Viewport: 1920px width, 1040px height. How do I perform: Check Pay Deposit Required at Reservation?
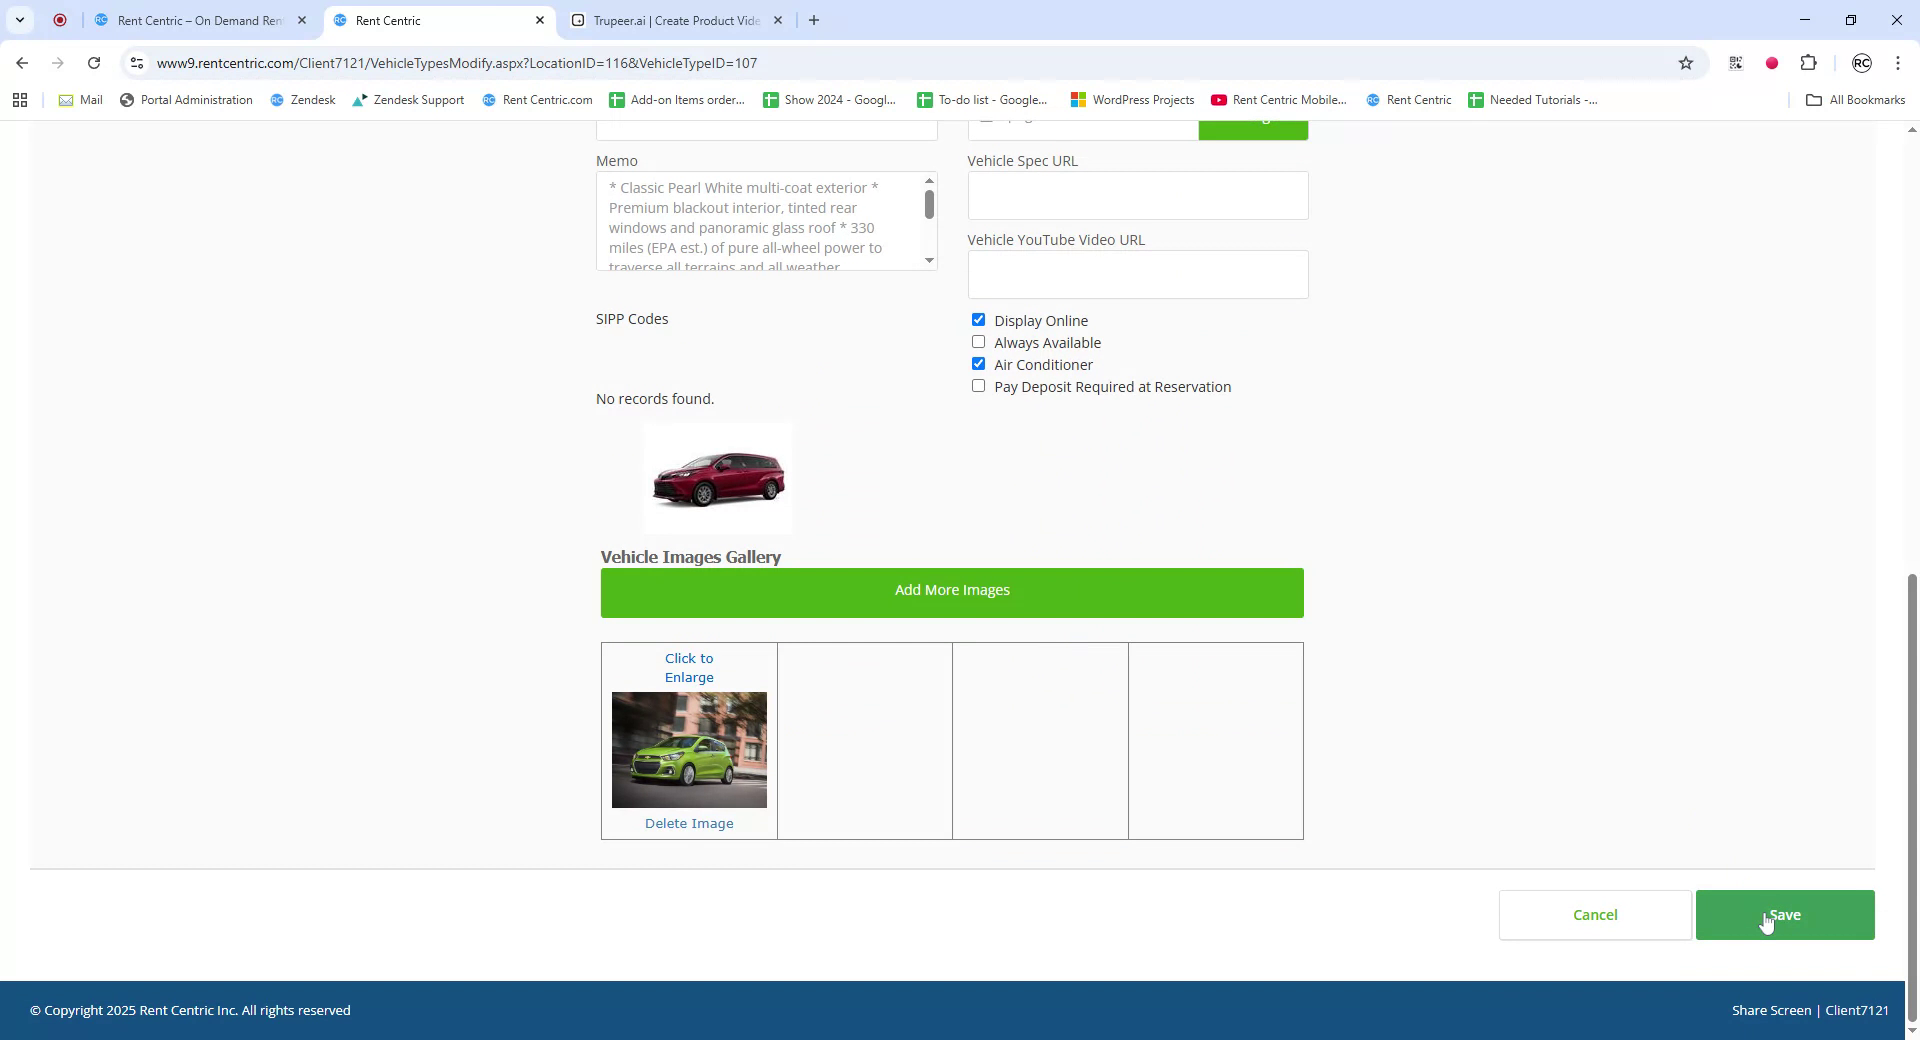pos(978,385)
